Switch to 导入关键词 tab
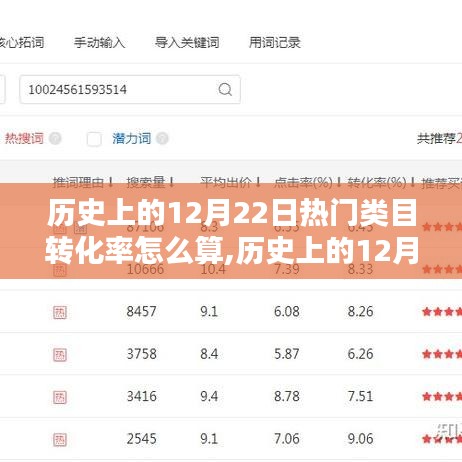The width and height of the screenshot is (462, 462). (x=187, y=43)
